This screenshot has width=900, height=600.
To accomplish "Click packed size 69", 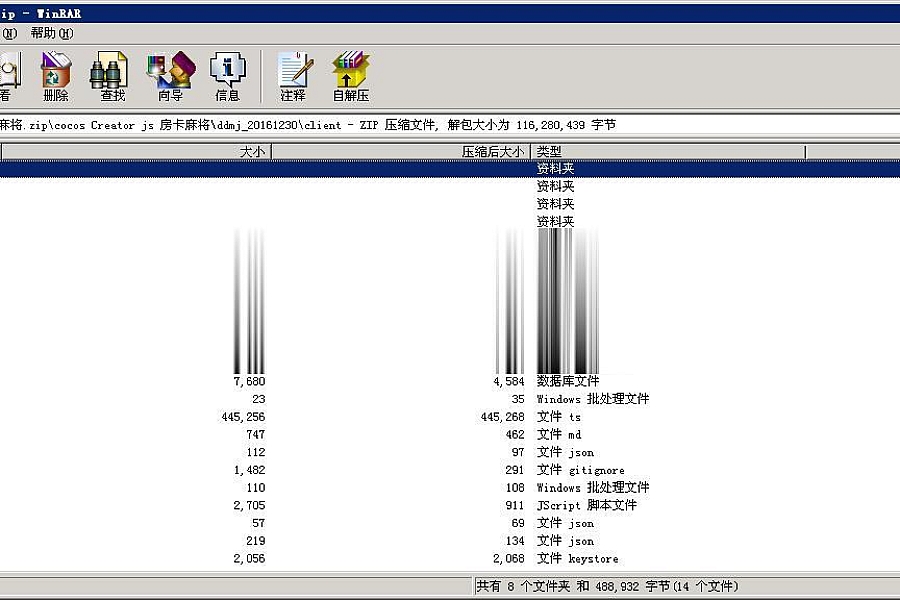I will pyautogui.click(x=518, y=524).
